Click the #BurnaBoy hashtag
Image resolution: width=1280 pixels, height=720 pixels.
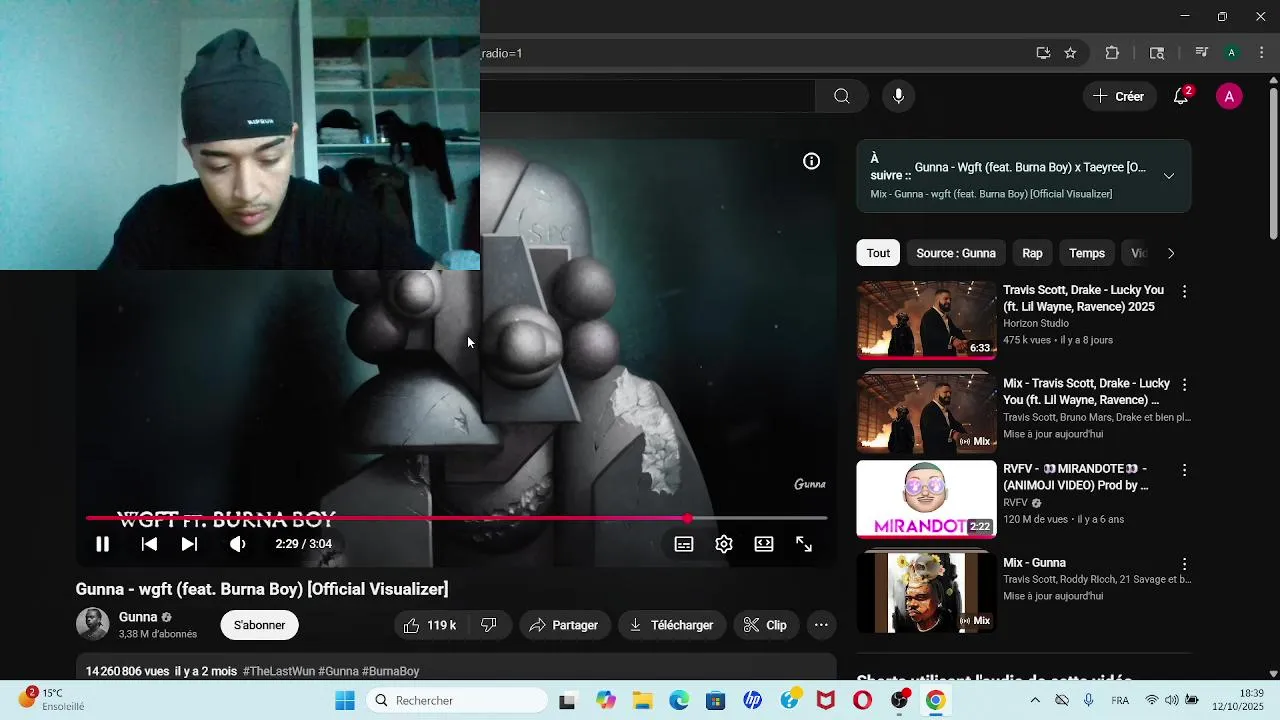pyautogui.click(x=390, y=671)
